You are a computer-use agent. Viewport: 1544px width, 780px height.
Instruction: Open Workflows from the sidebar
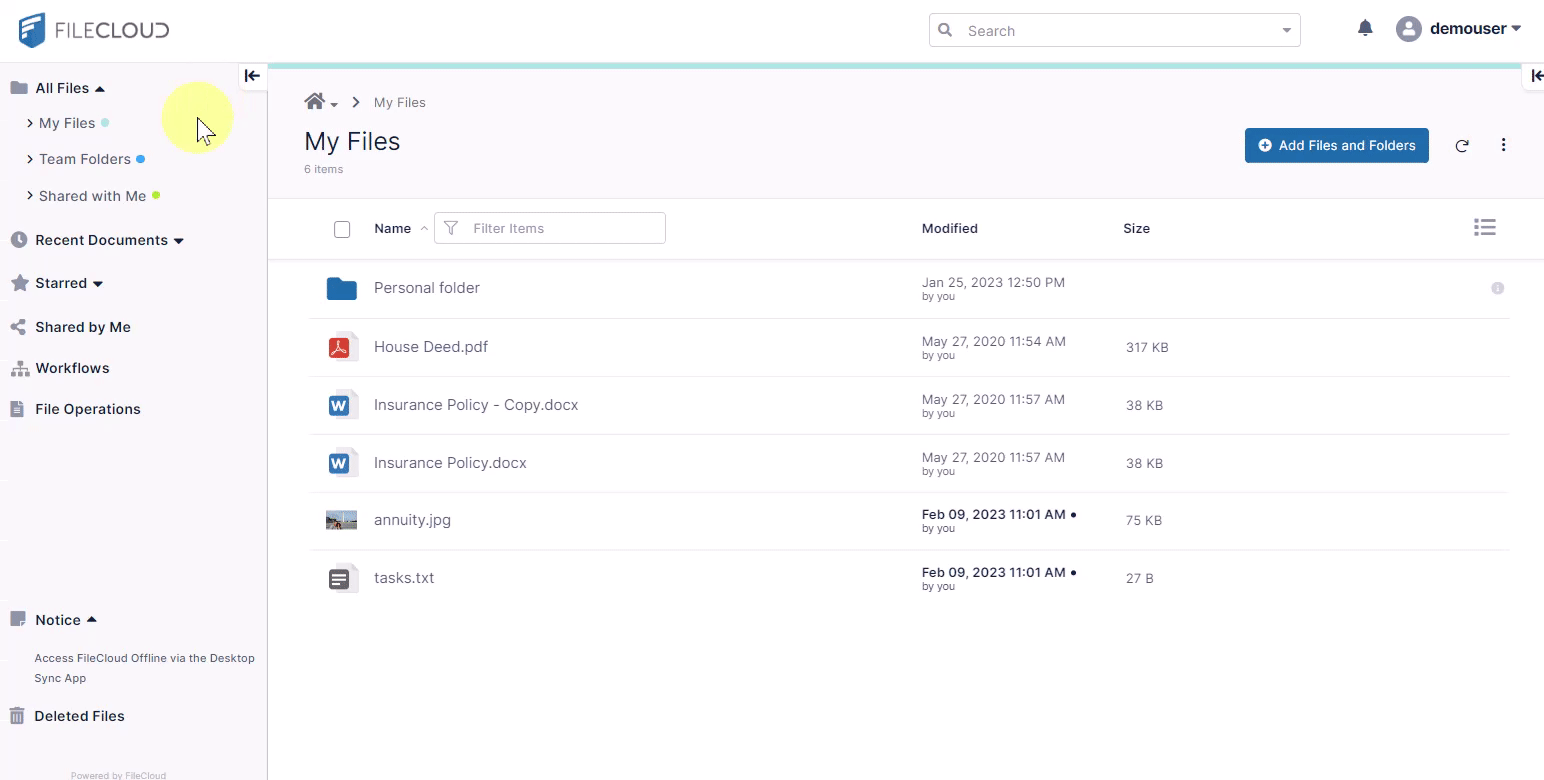pos(72,368)
